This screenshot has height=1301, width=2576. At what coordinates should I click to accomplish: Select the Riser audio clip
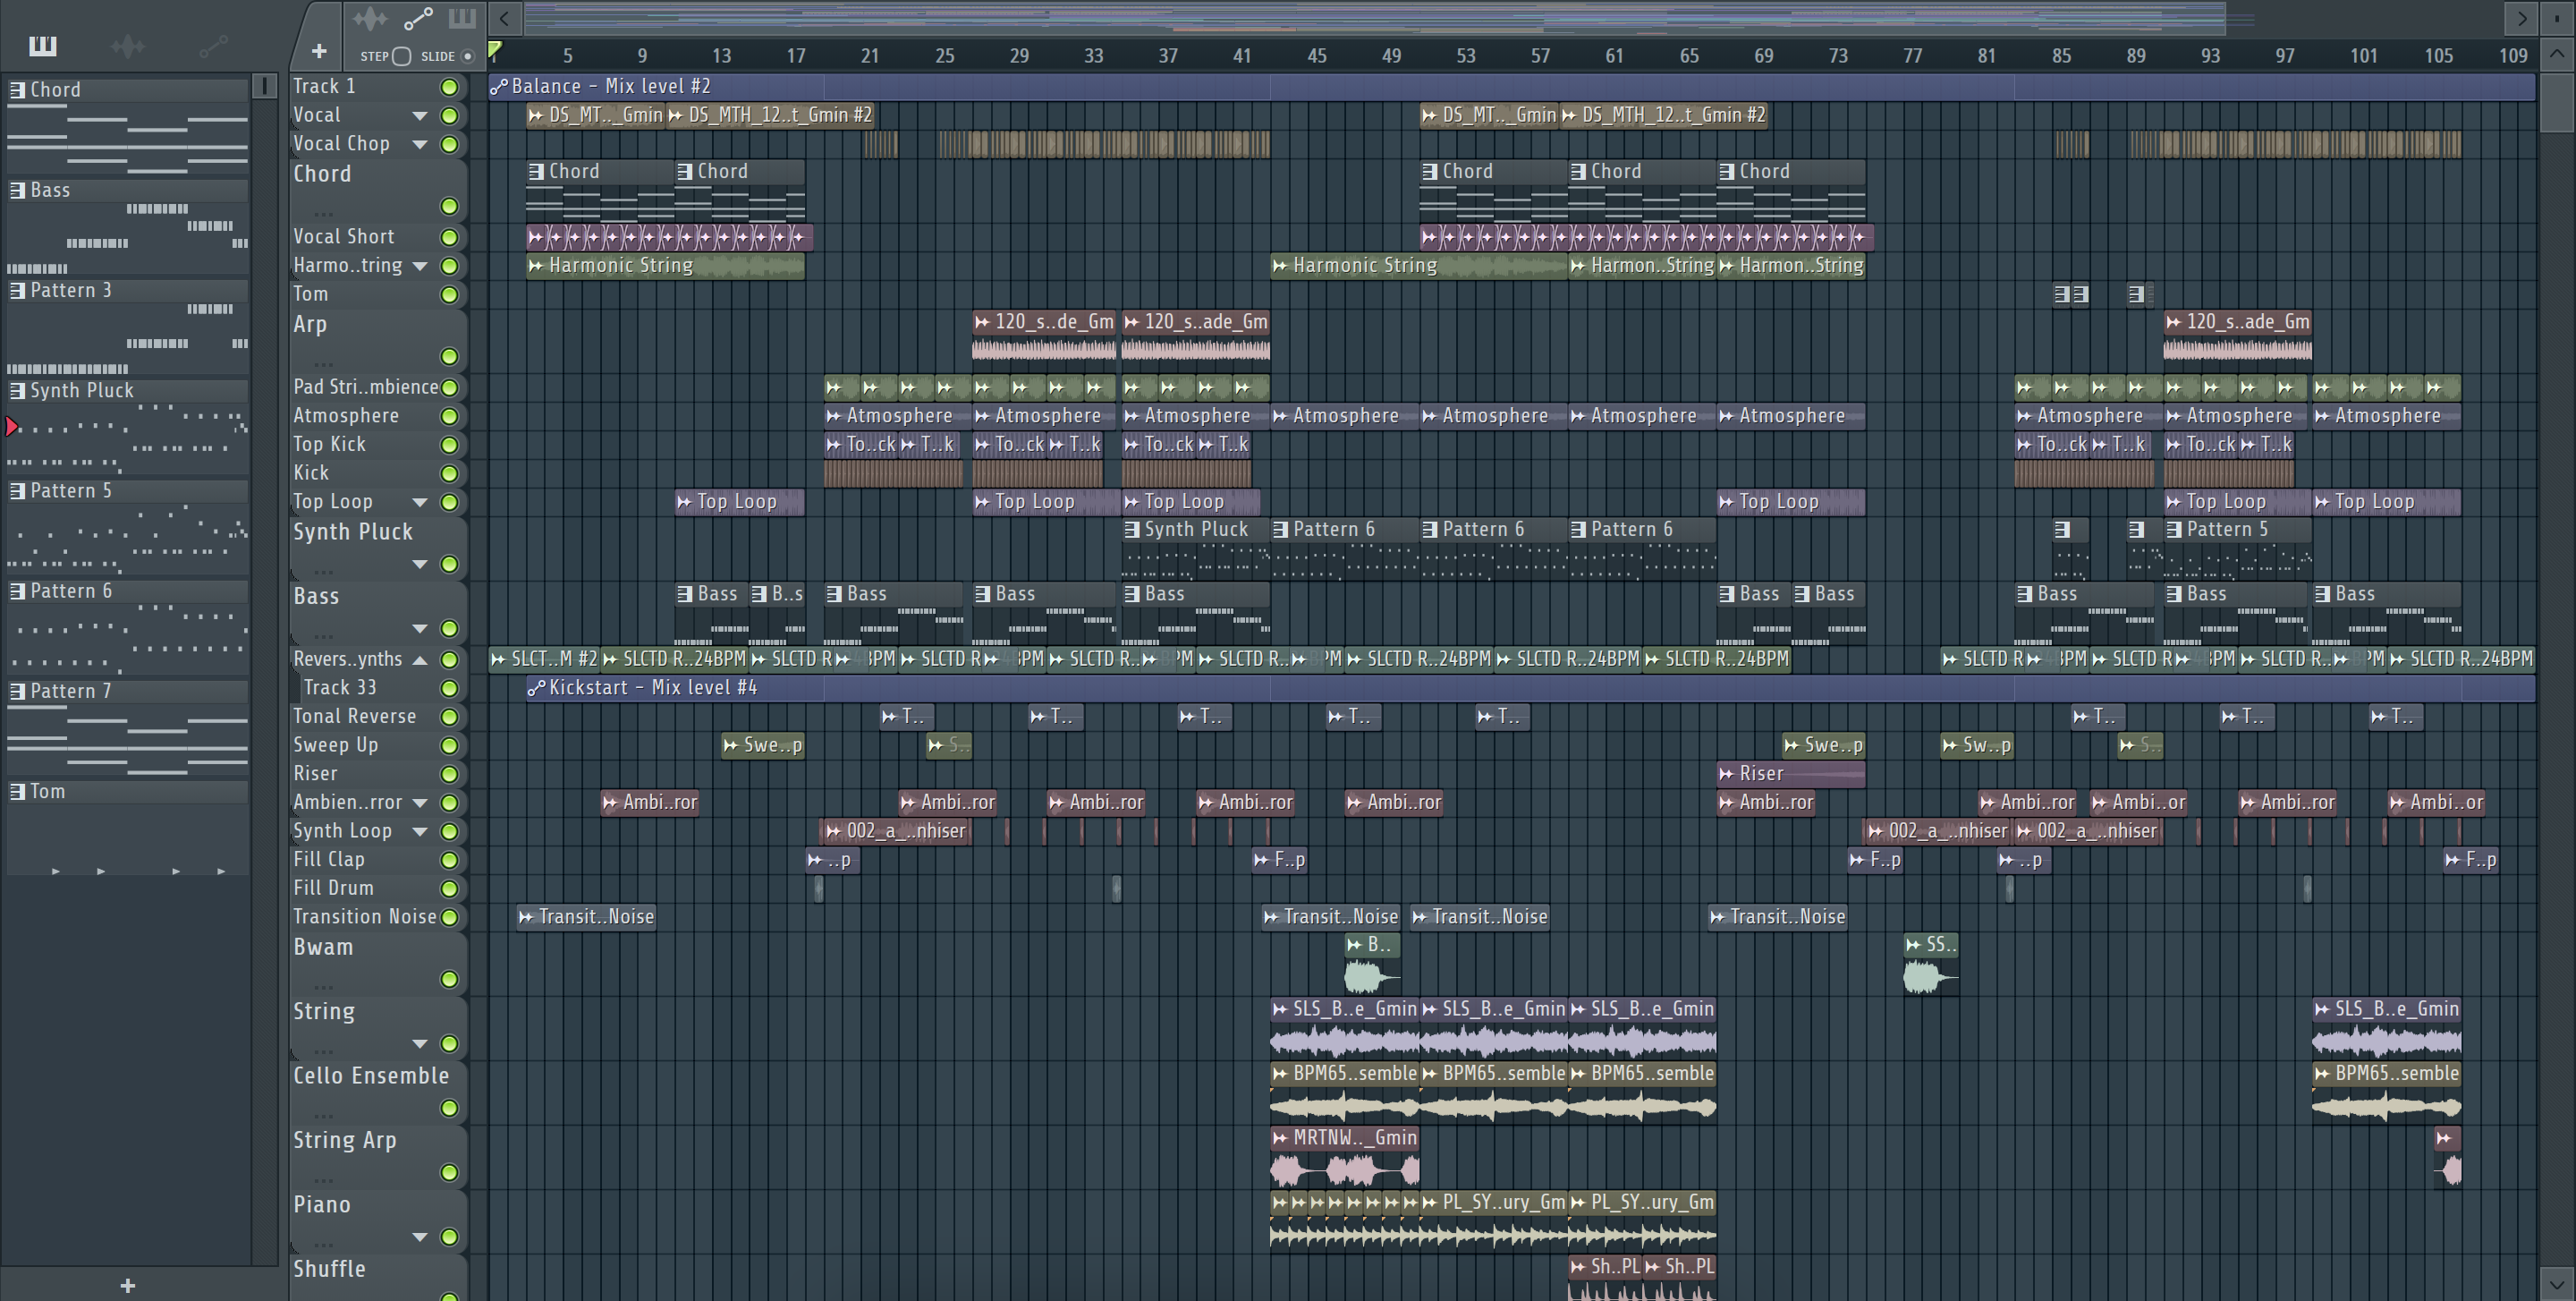[x=1790, y=773]
